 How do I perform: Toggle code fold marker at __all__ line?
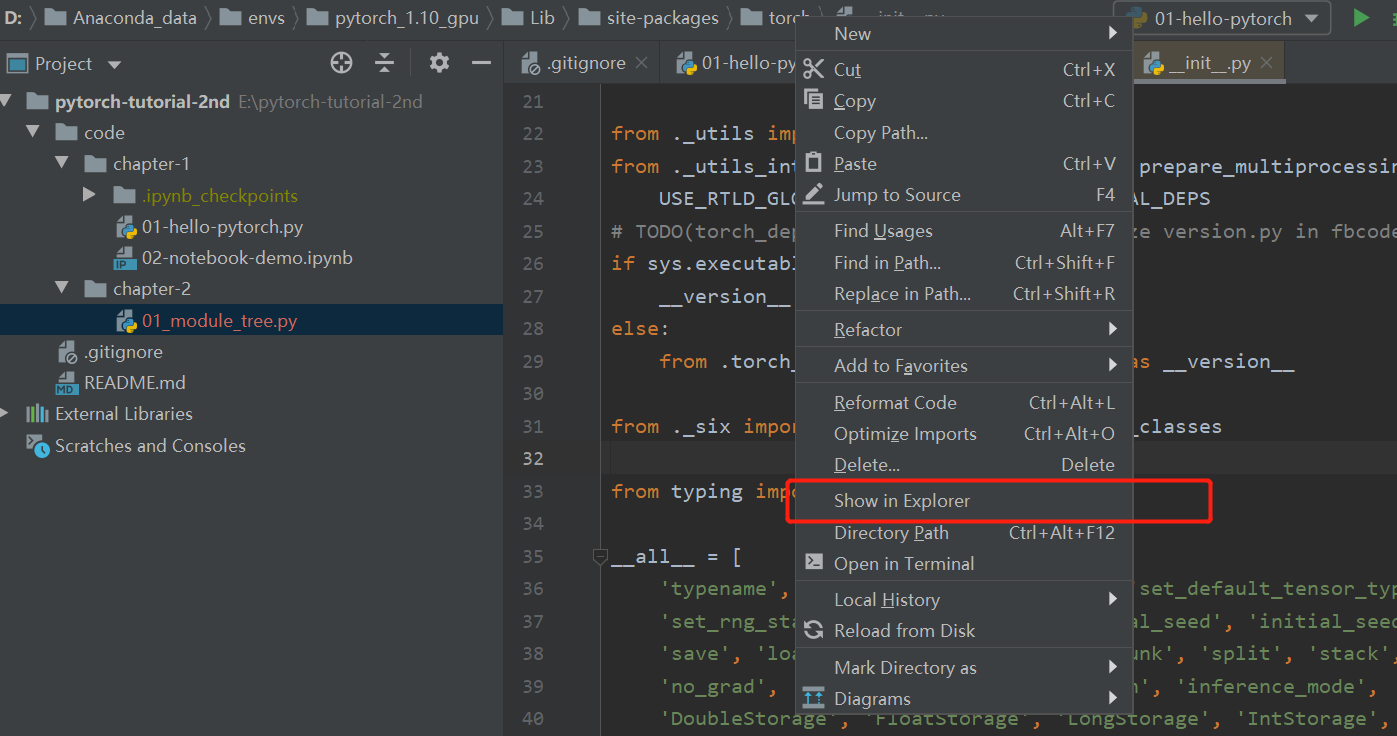(x=599, y=556)
